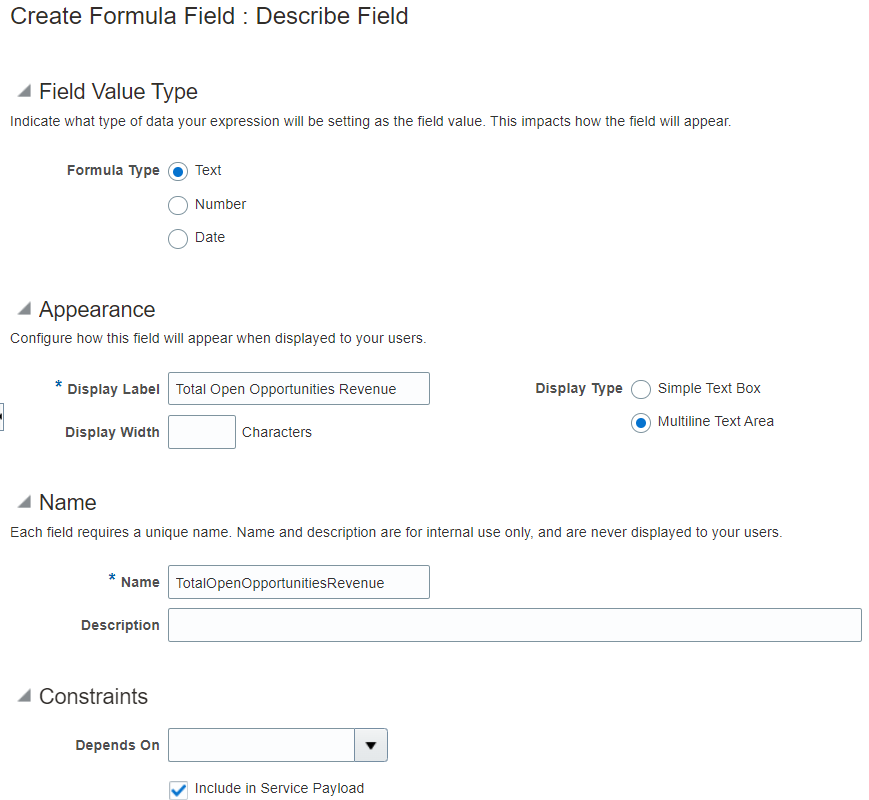Select Multiline Text Area display type

pyautogui.click(x=640, y=422)
